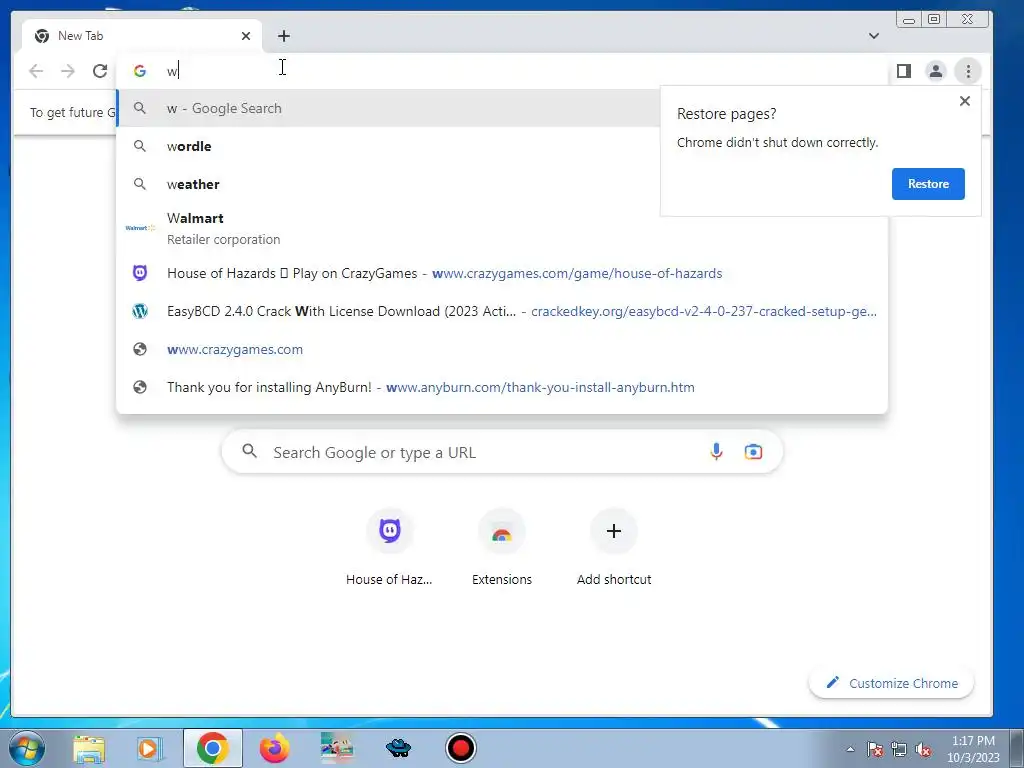Select the www.crazygames.com suggestion
The width and height of the screenshot is (1024, 768).
click(x=502, y=349)
